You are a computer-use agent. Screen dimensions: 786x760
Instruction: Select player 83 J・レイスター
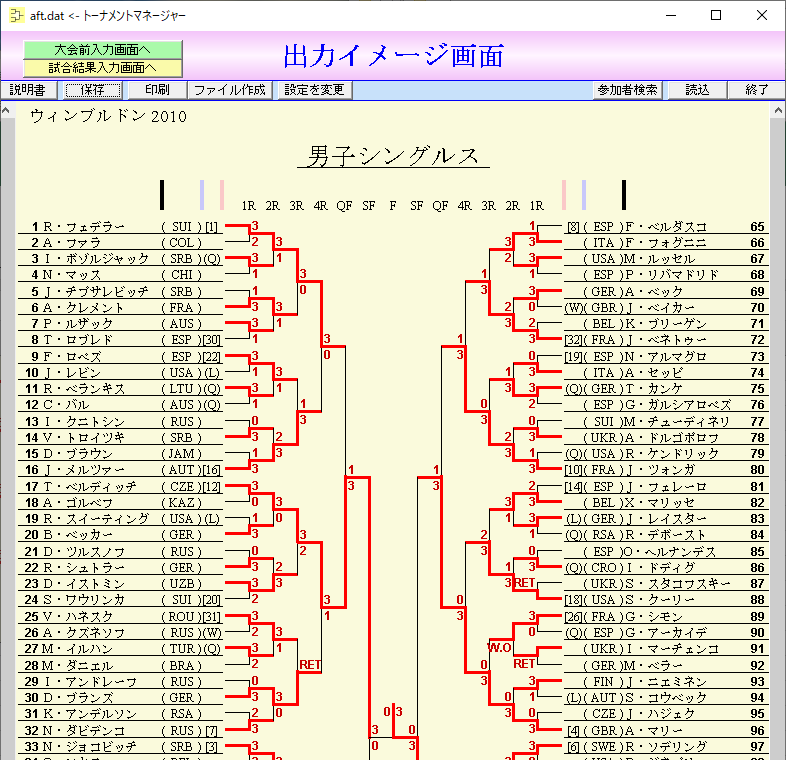[666, 518]
